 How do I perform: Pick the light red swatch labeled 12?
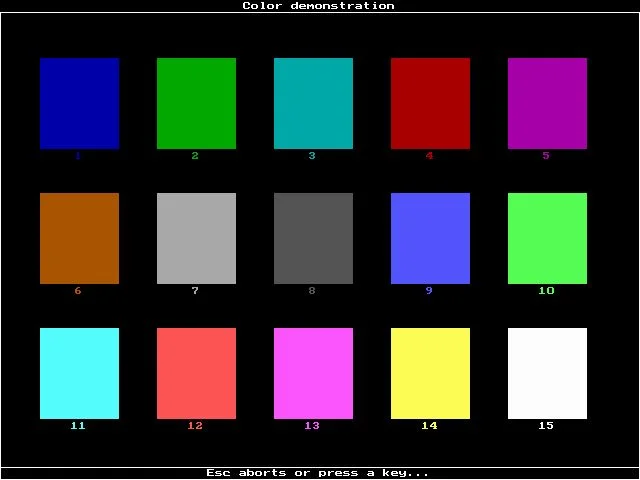pos(196,373)
